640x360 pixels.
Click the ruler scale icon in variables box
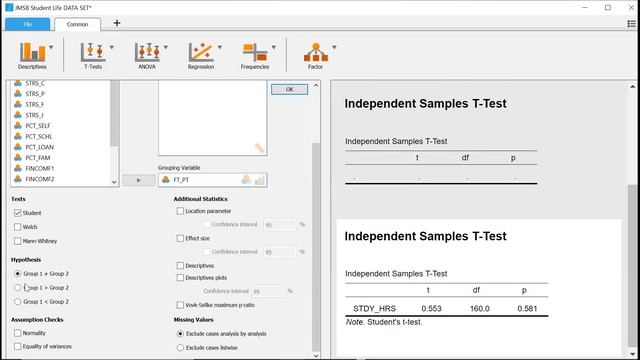(x=259, y=148)
